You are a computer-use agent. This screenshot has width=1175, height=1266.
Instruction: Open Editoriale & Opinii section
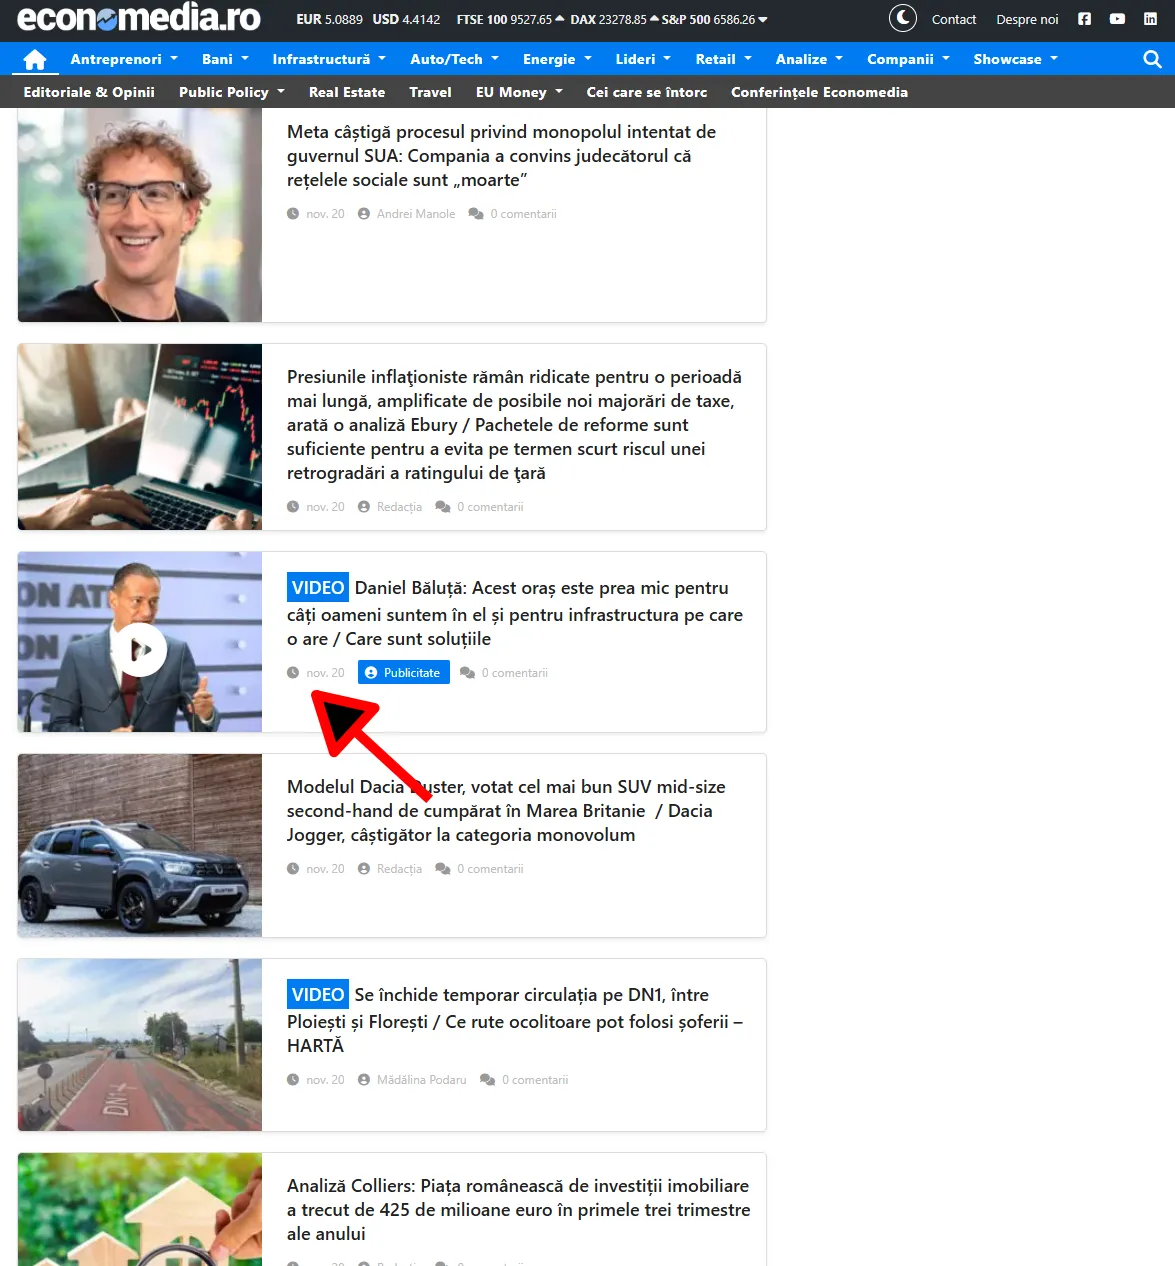click(89, 92)
